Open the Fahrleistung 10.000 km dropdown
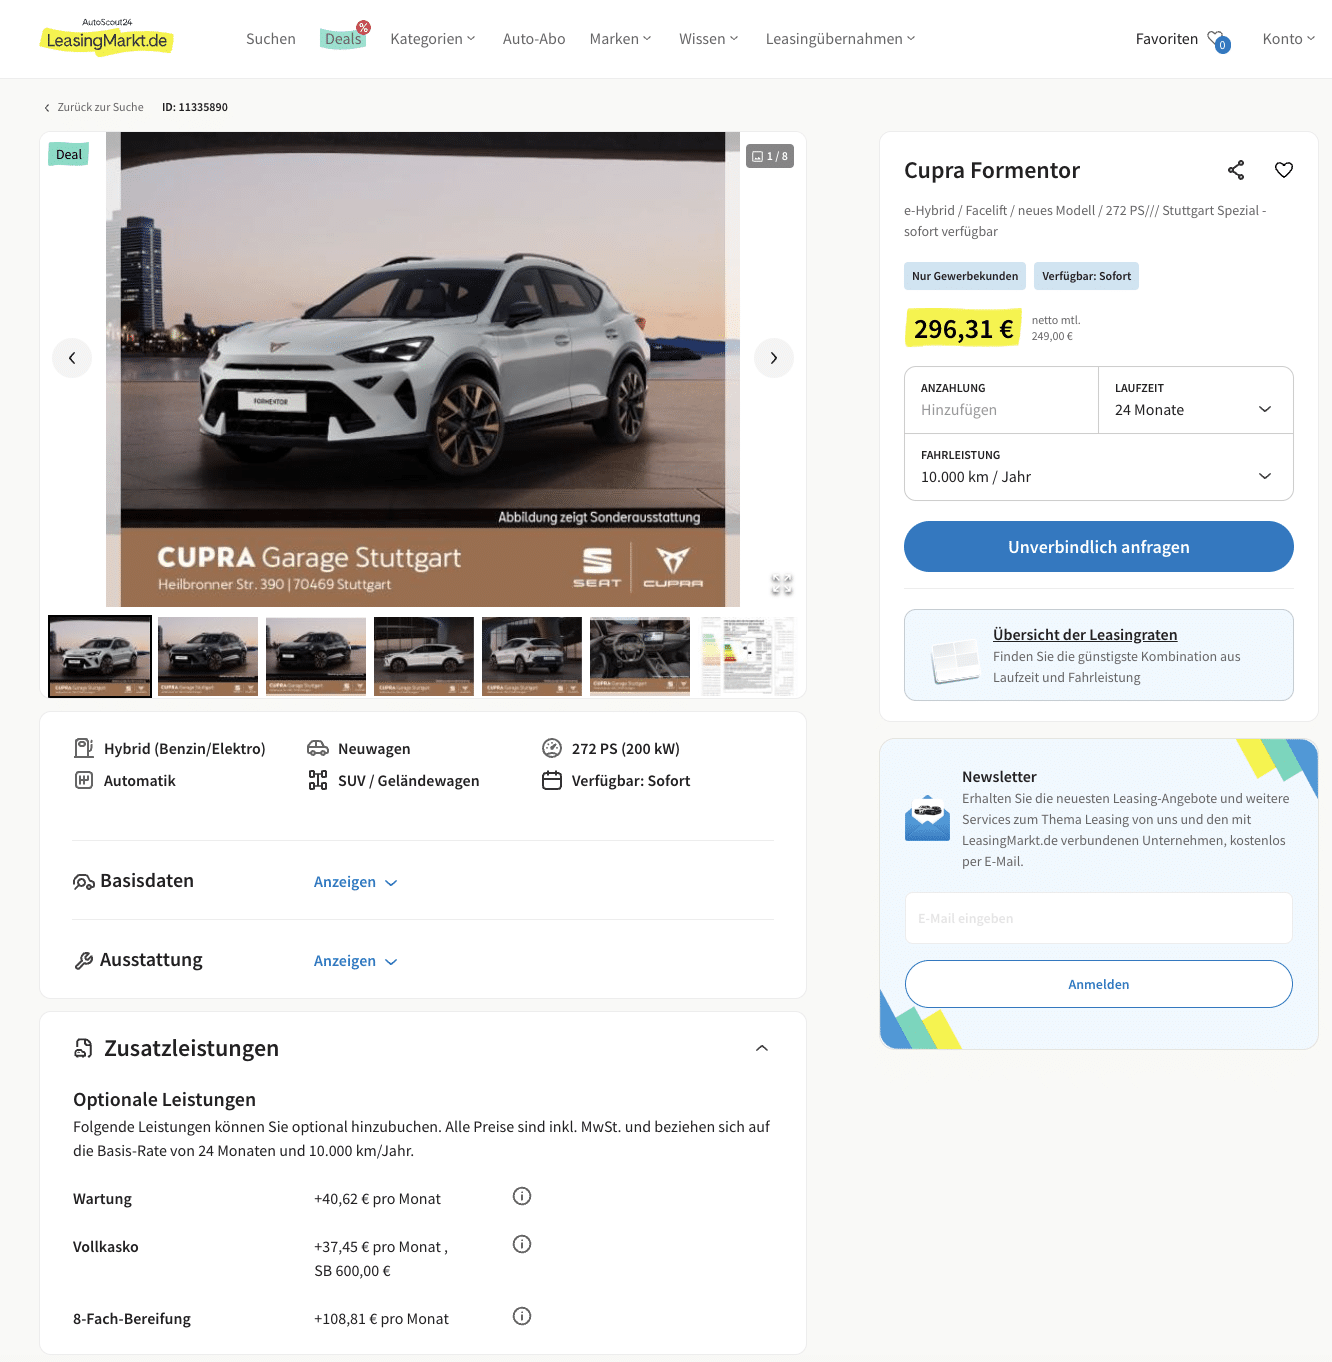 1099,467
